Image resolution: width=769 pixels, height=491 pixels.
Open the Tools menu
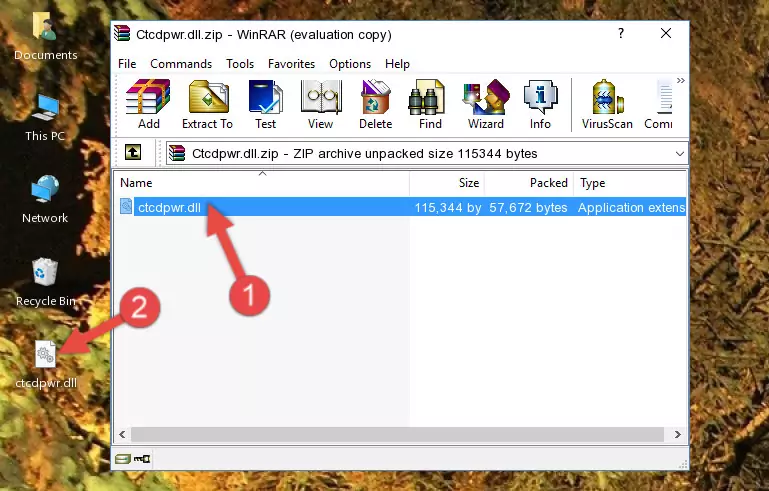240,64
